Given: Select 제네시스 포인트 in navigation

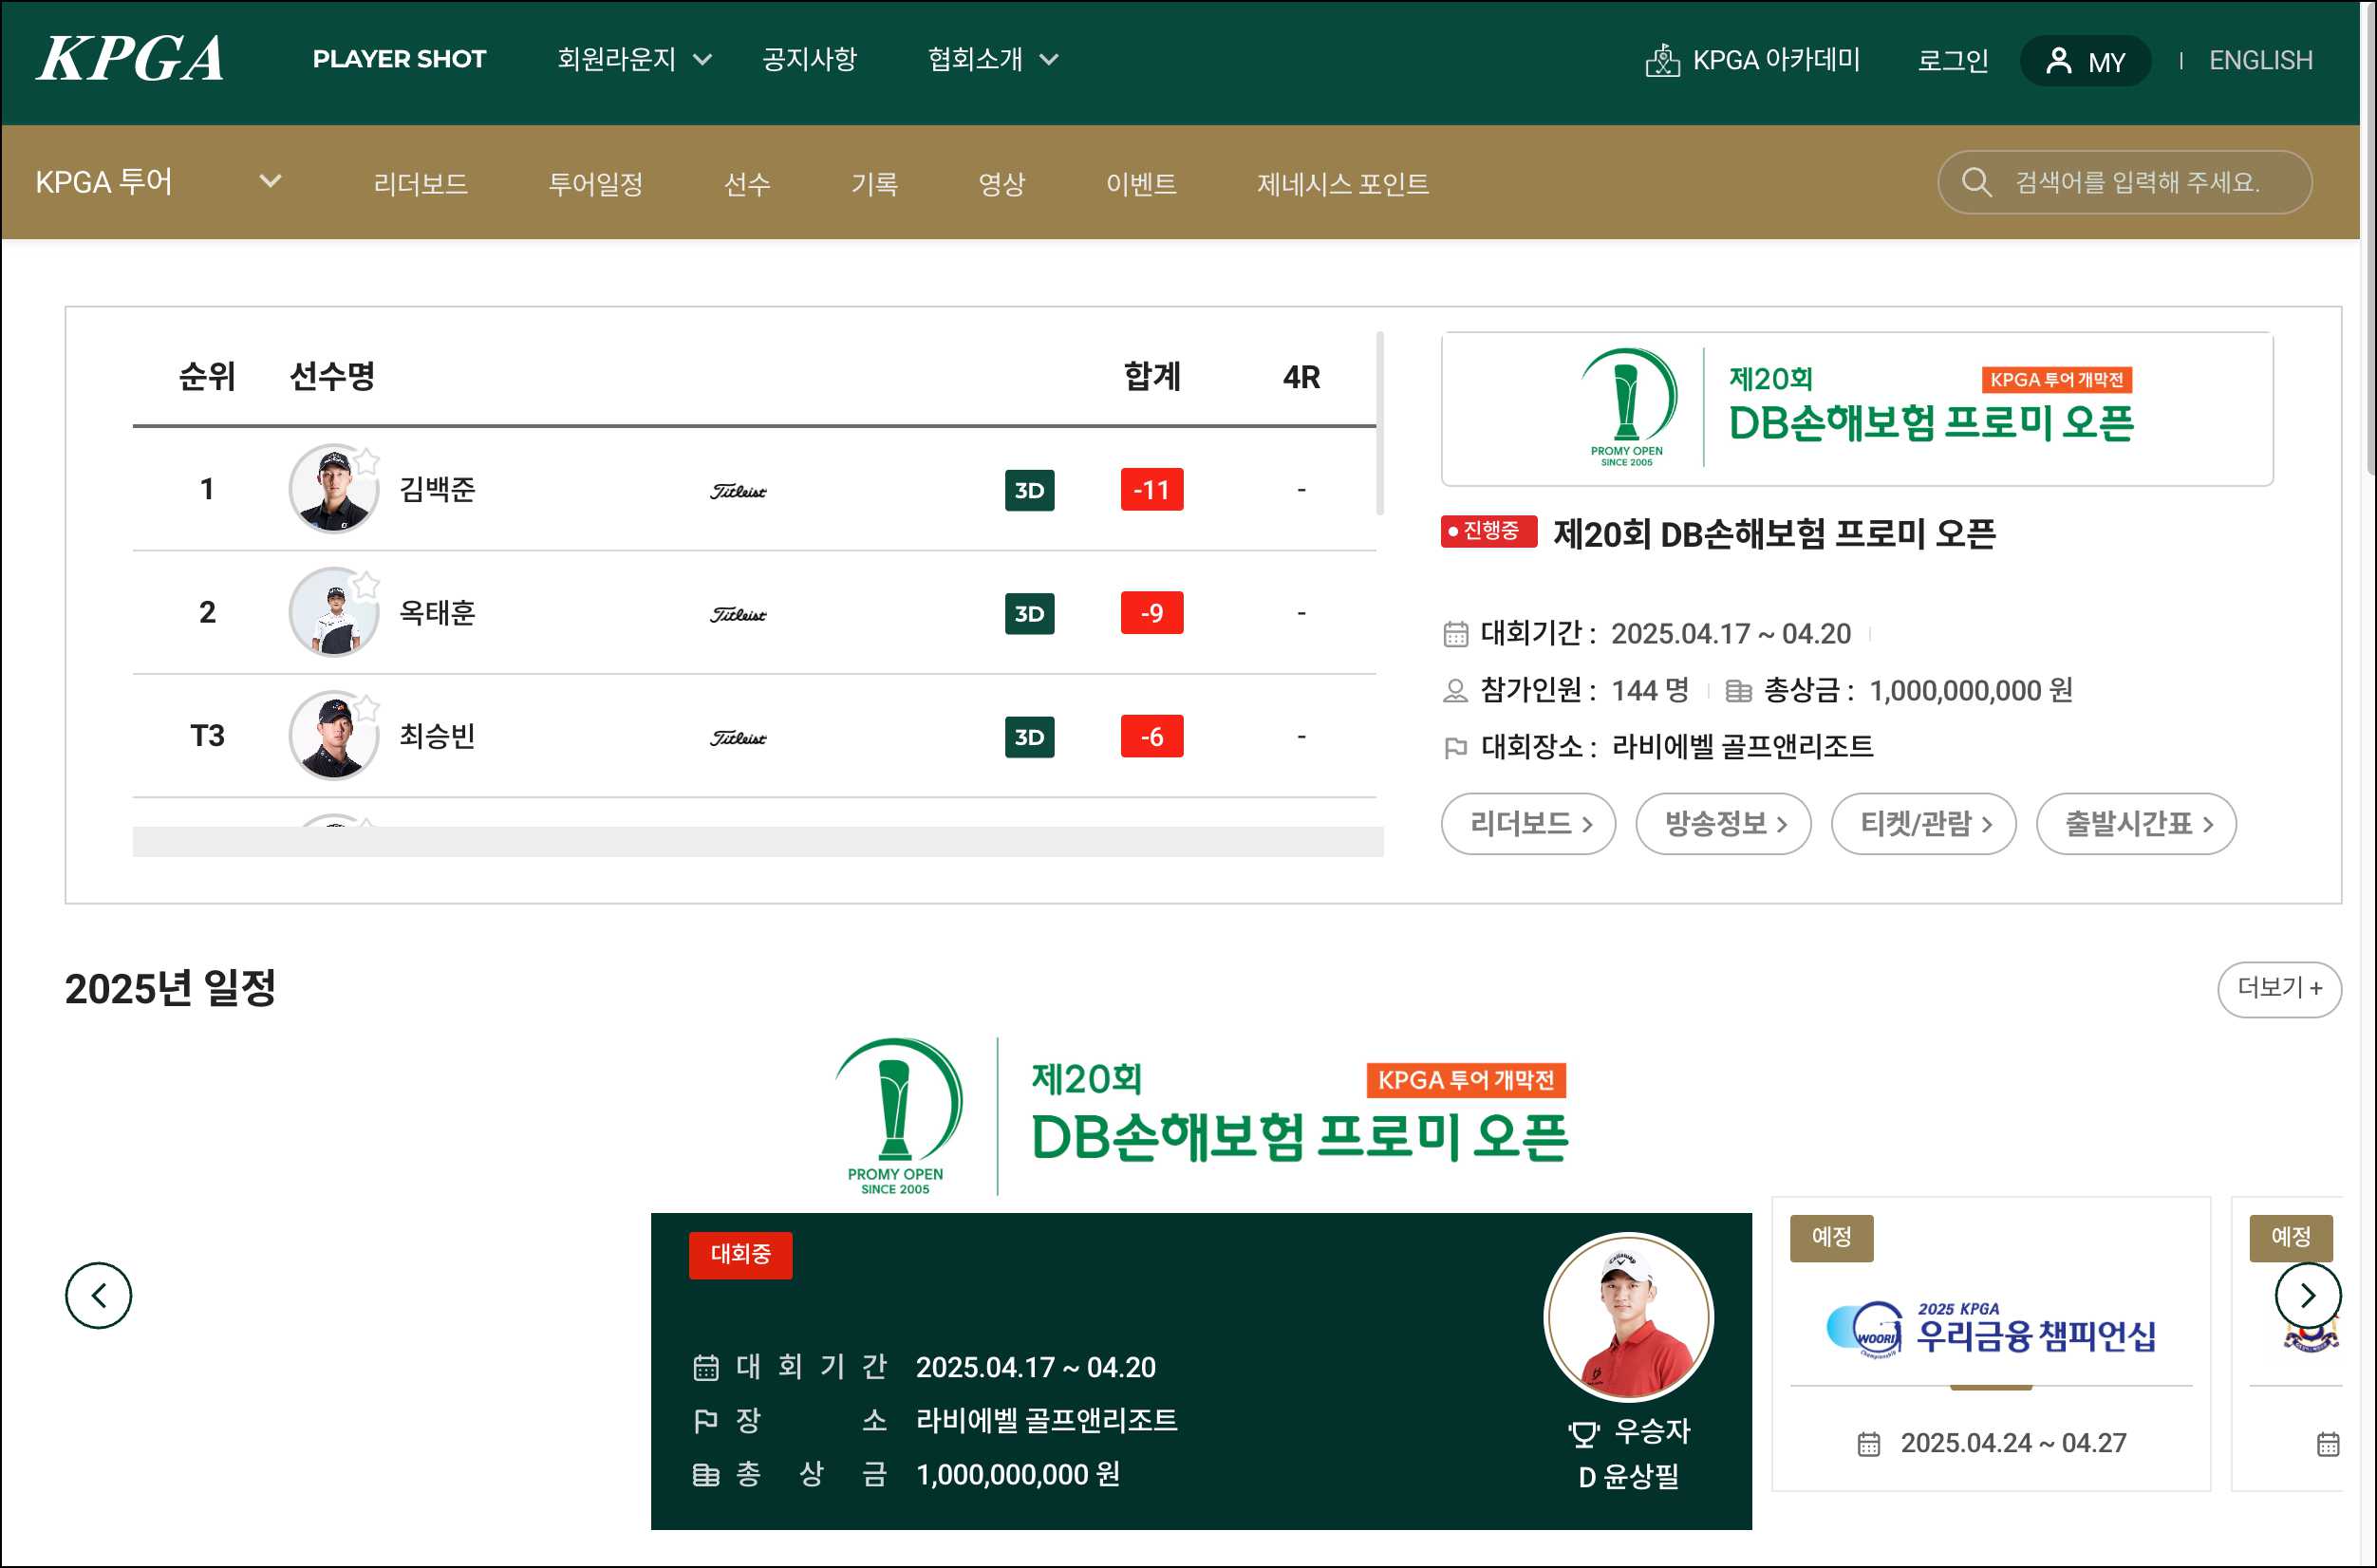Looking at the screenshot, I should (x=1342, y=184).
